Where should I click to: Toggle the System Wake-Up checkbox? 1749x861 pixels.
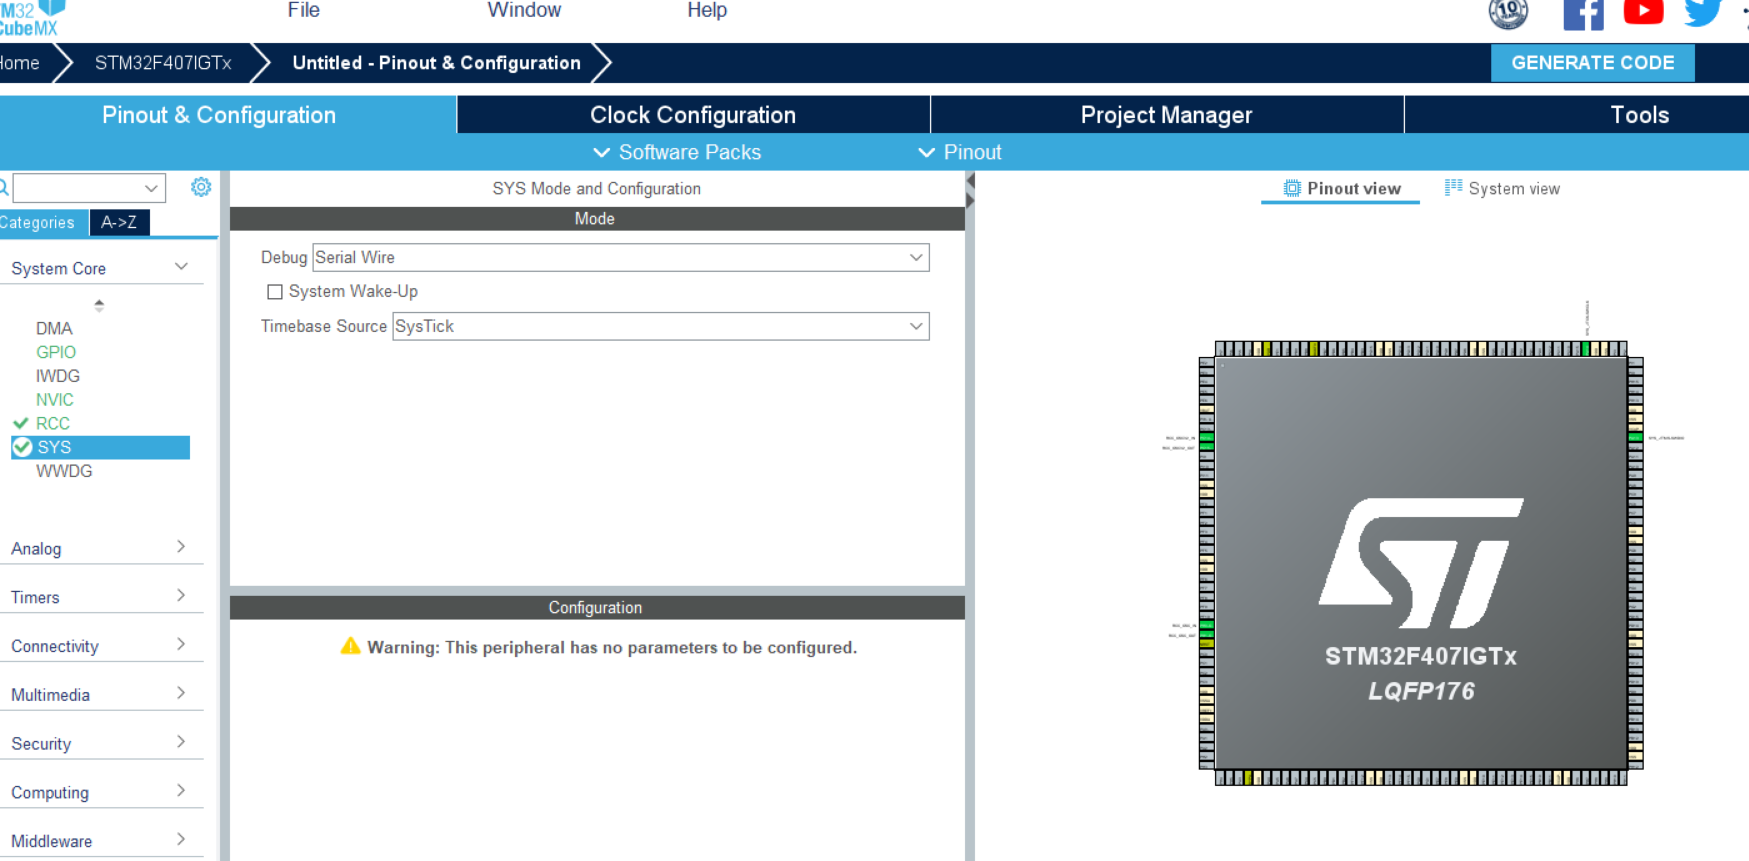(275, 292)
